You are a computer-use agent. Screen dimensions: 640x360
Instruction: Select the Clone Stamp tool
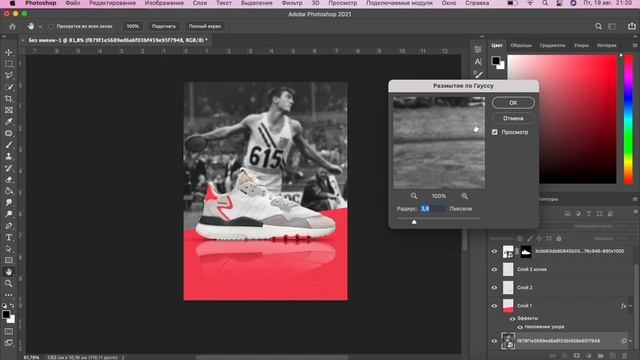click(9, 156)
